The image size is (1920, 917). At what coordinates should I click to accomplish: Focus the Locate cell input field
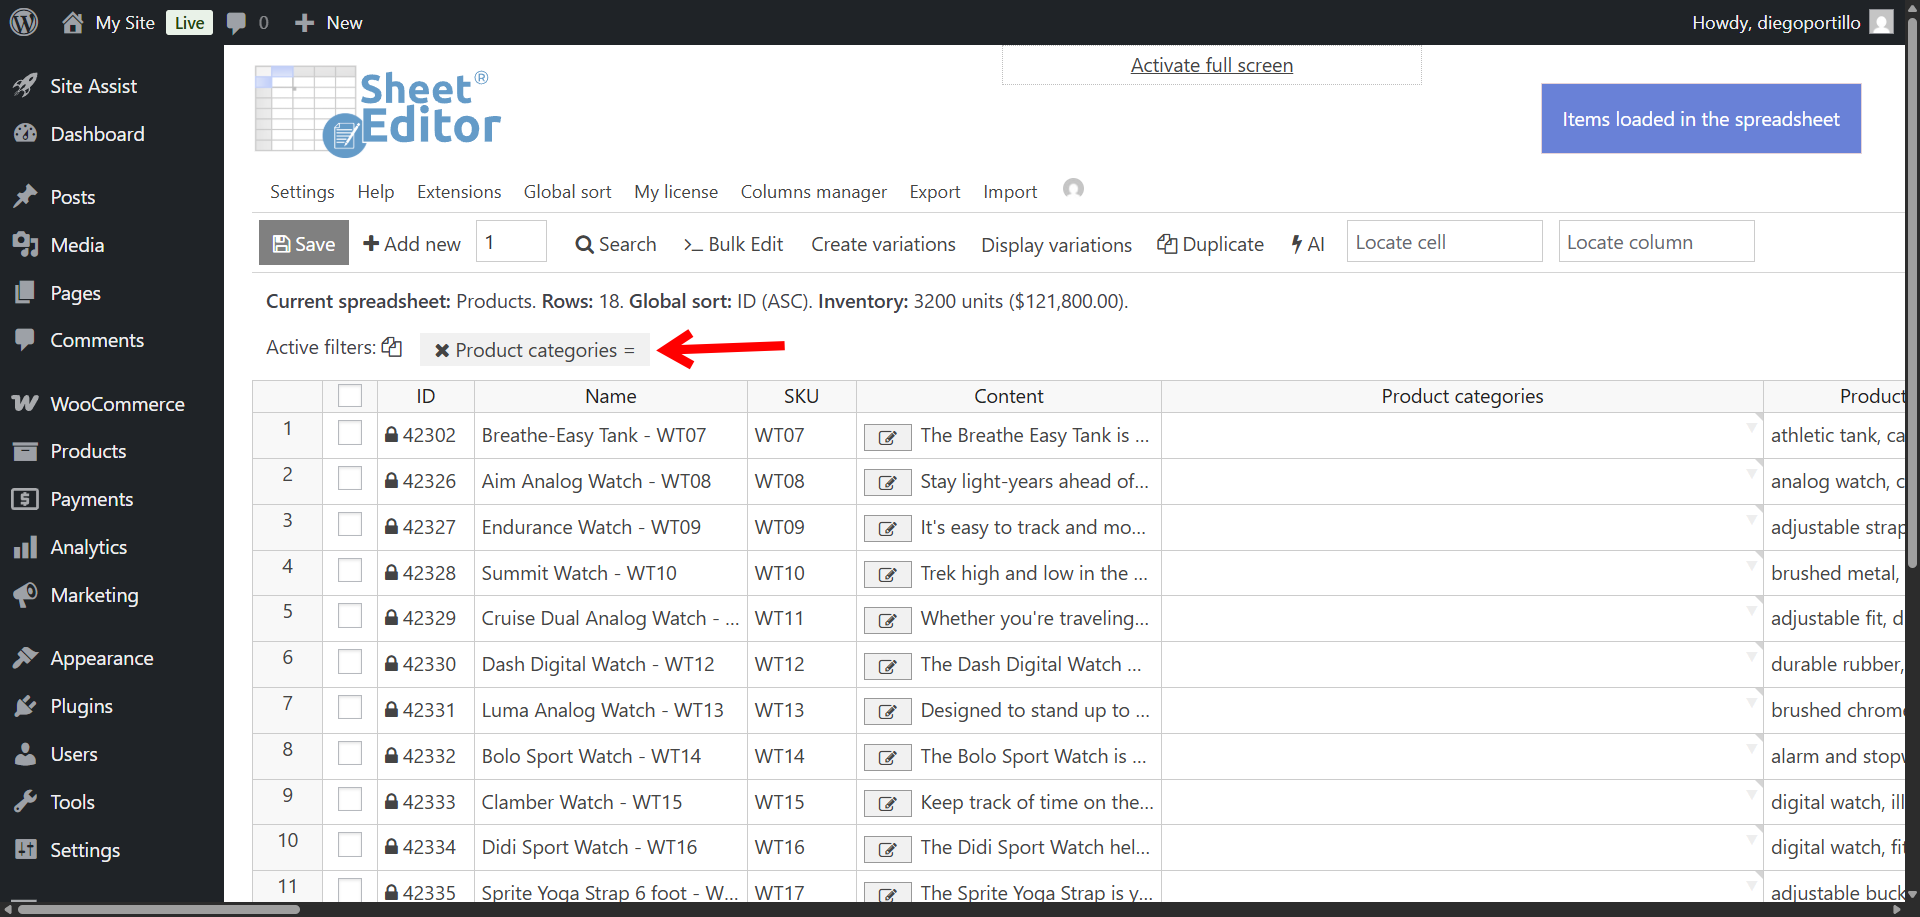coord(1443,242)
